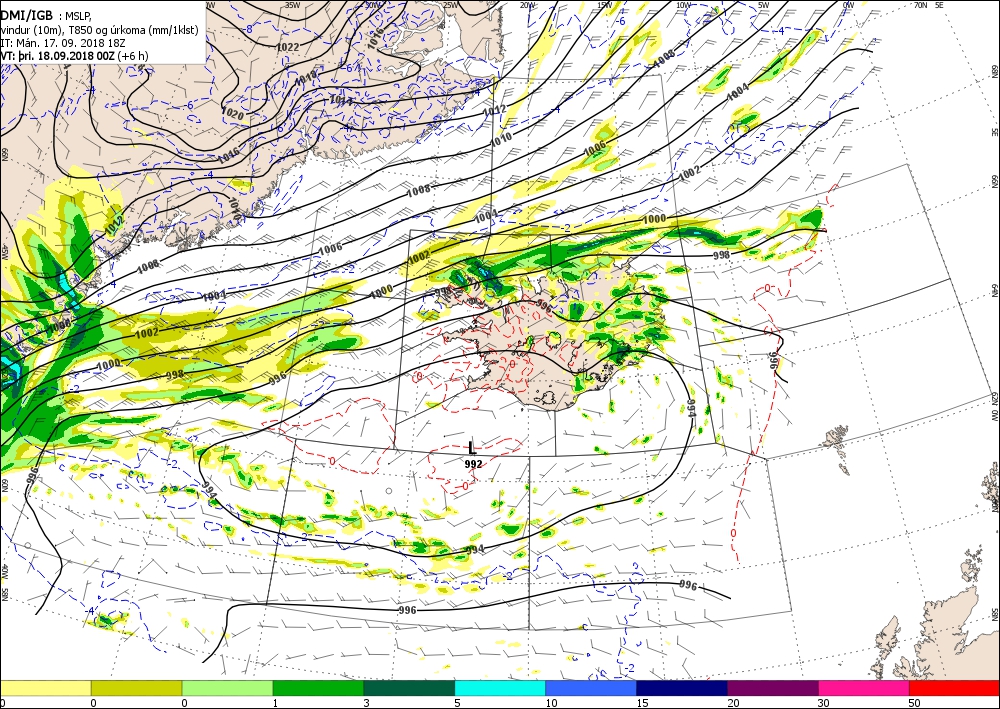Click the 70N latitude label
The width and height of the screenshot is (1000, 709).
coord(920,5)
